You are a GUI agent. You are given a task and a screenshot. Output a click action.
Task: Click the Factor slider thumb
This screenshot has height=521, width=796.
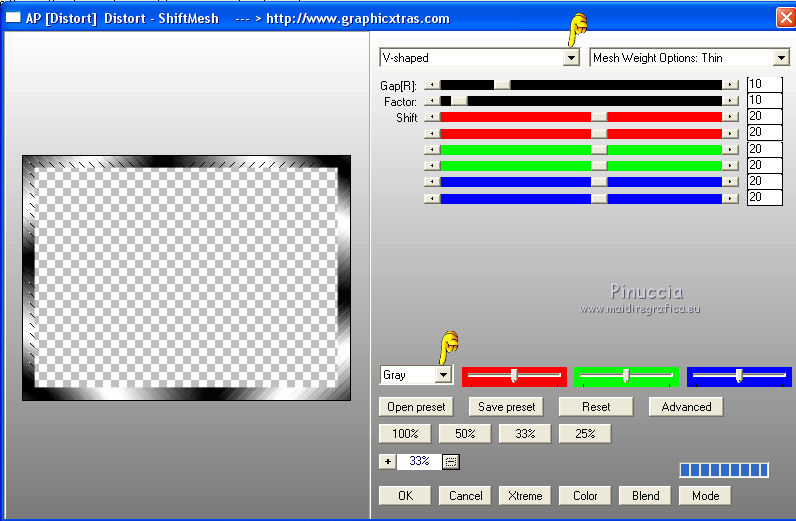coord(459,101)
